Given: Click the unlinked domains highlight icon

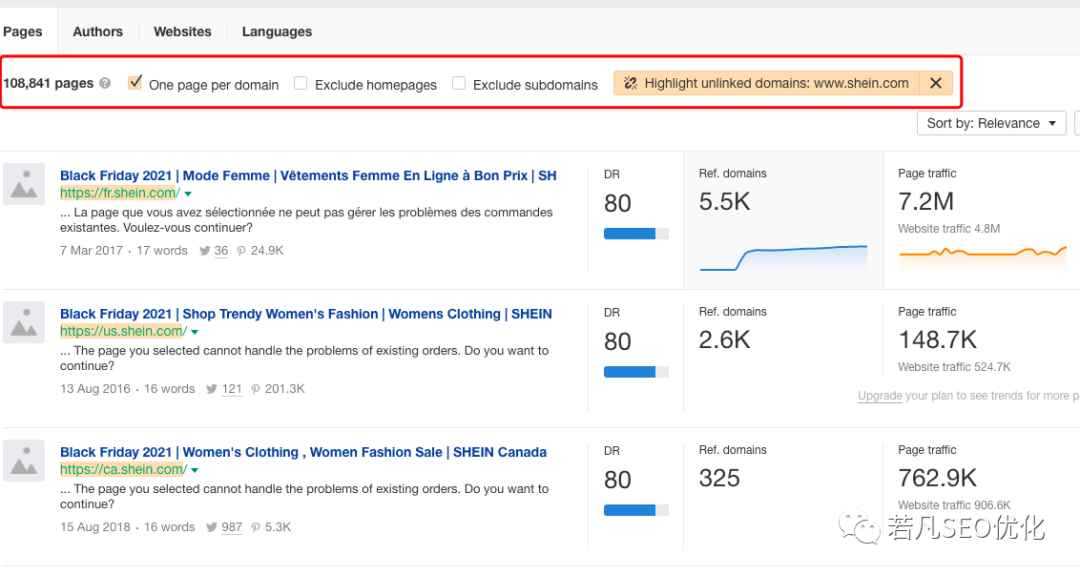Looking at the screenshot, I should 630,84.
